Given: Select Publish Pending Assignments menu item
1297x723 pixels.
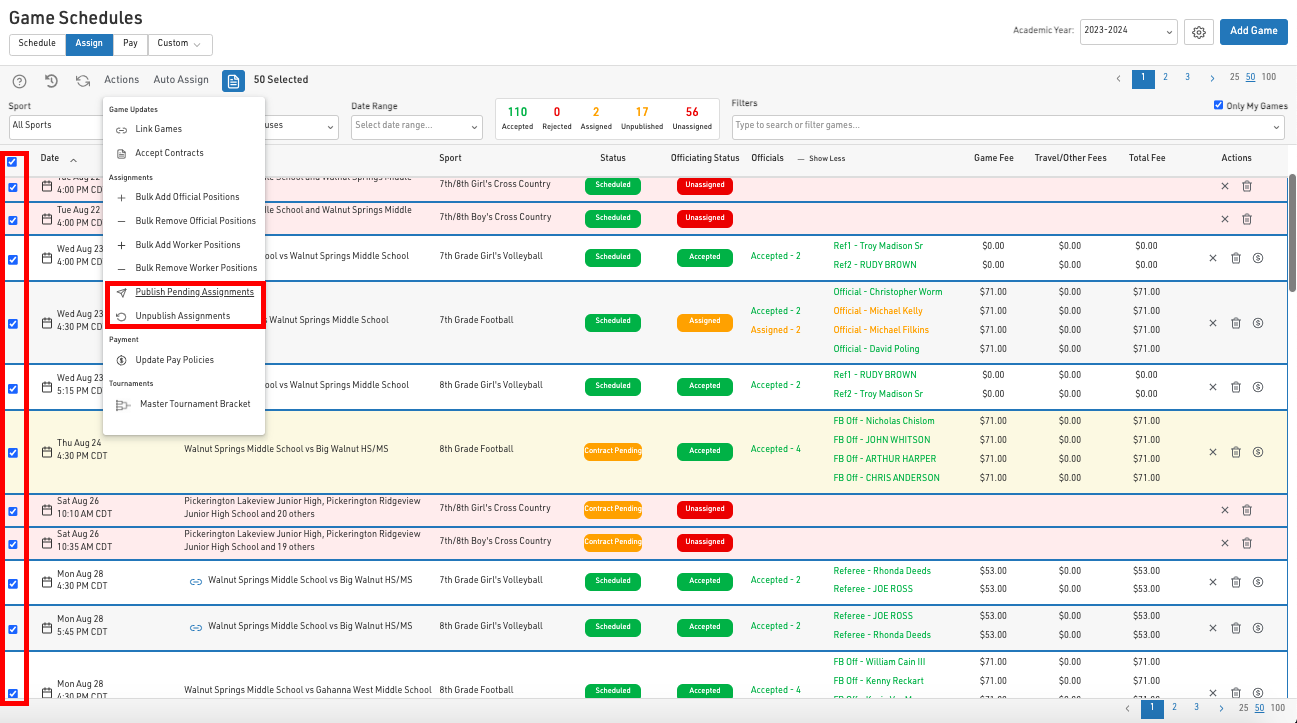Looking at the screenshot, I should (194, 292).
